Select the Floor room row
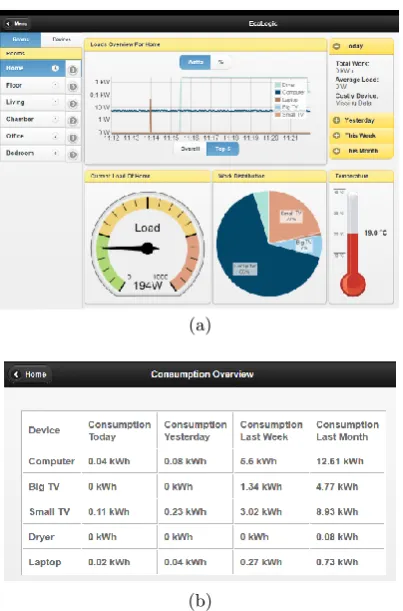This screenshot has width=403, height=611. [32, 85]
